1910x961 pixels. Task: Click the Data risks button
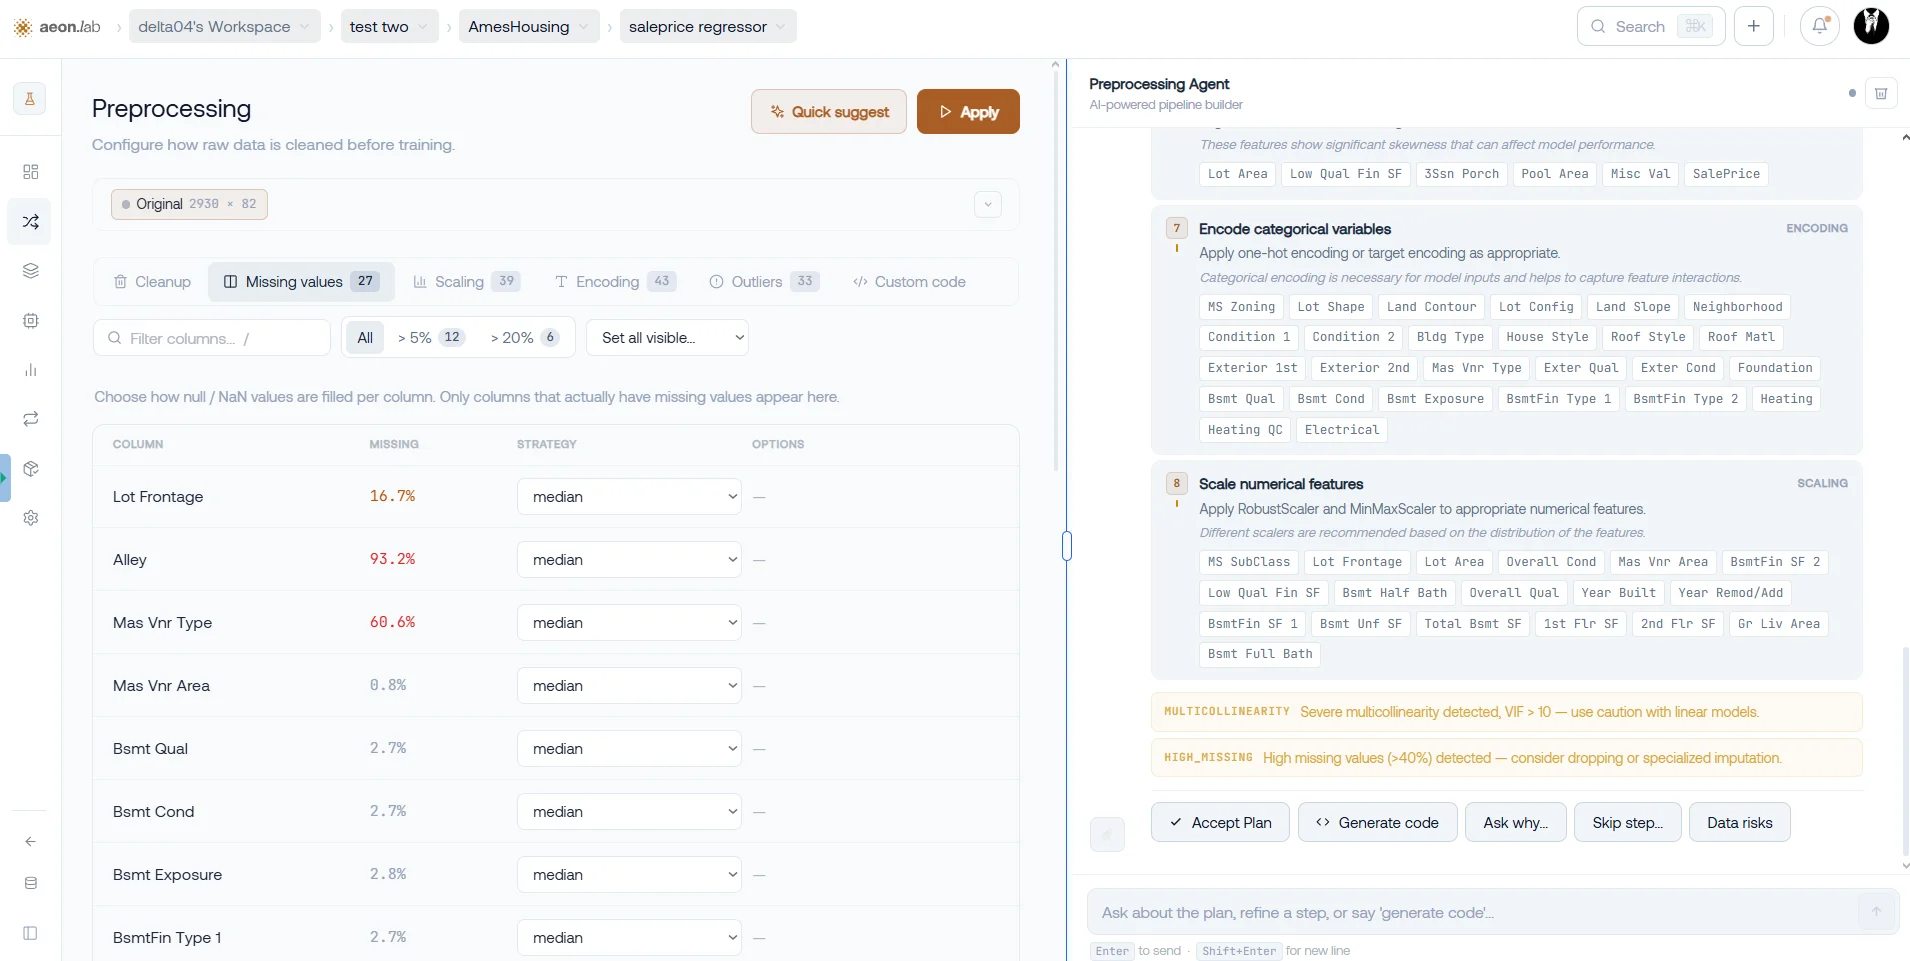tap(1739, 823)
